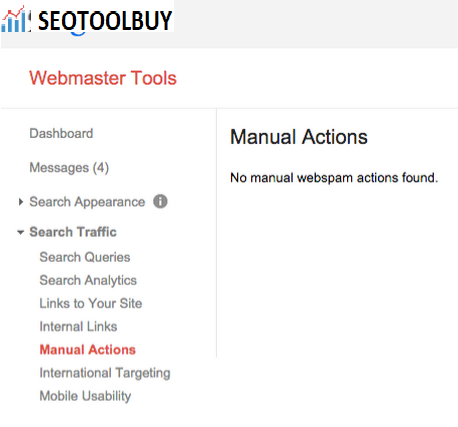Click the info icon beside Search Appearance

(x=160, y=202)
